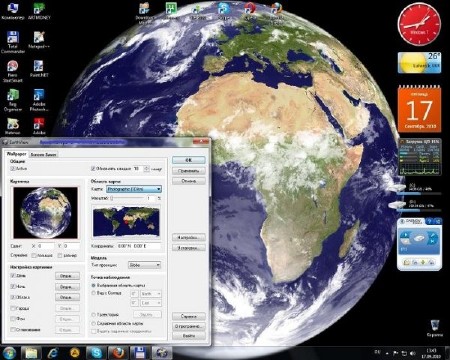
Task: Open Ночь options with its Опции button
Action: coord(67,287)
